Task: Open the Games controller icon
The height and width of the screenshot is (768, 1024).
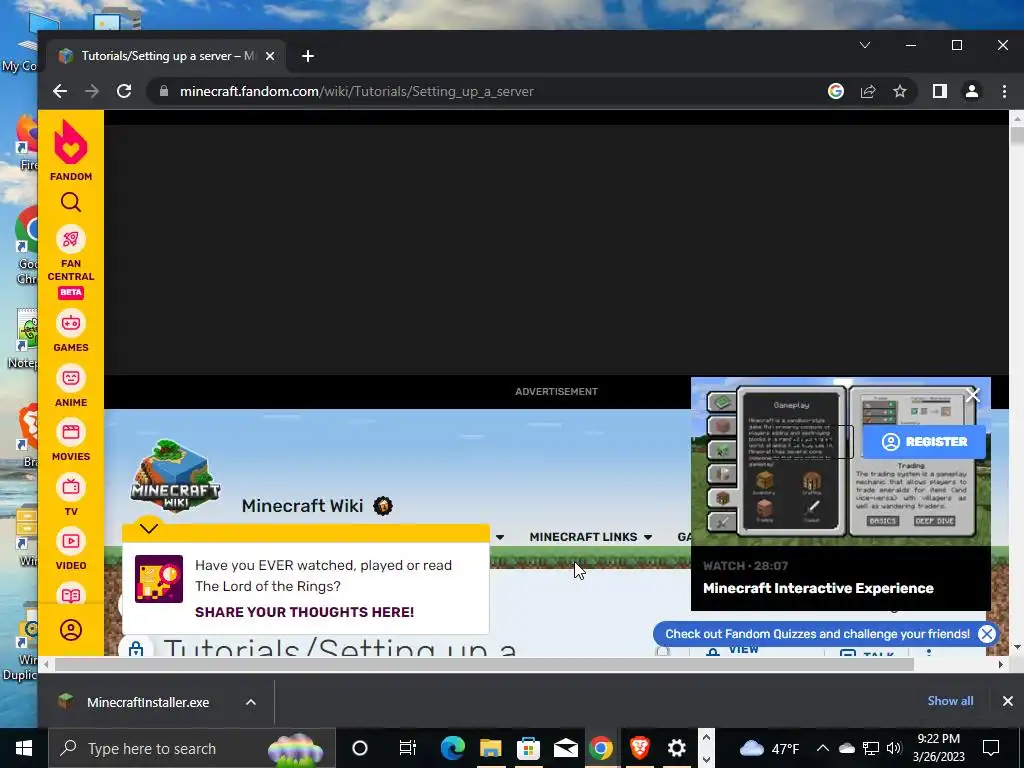Action: pos(71,323)
